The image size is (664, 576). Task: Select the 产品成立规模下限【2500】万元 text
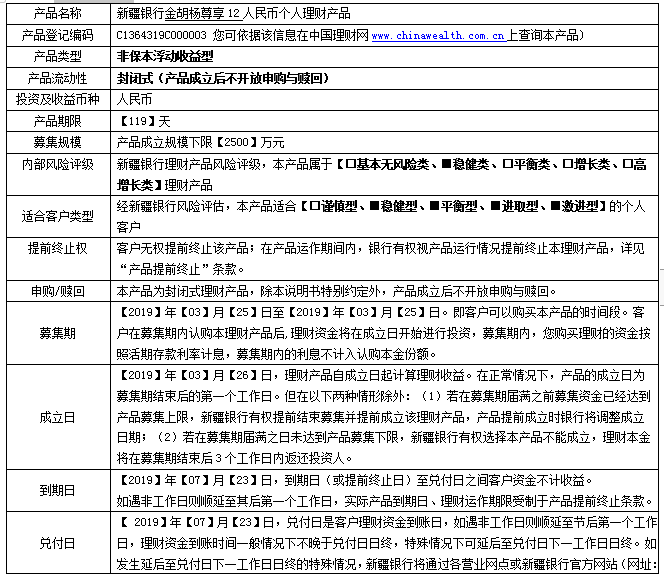200,142
